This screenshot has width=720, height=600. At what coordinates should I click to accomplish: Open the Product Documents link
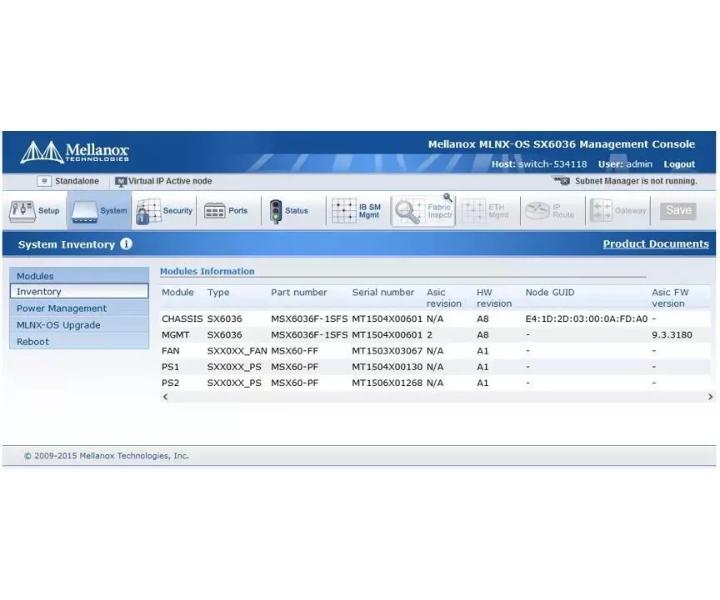tap(656, 244)
